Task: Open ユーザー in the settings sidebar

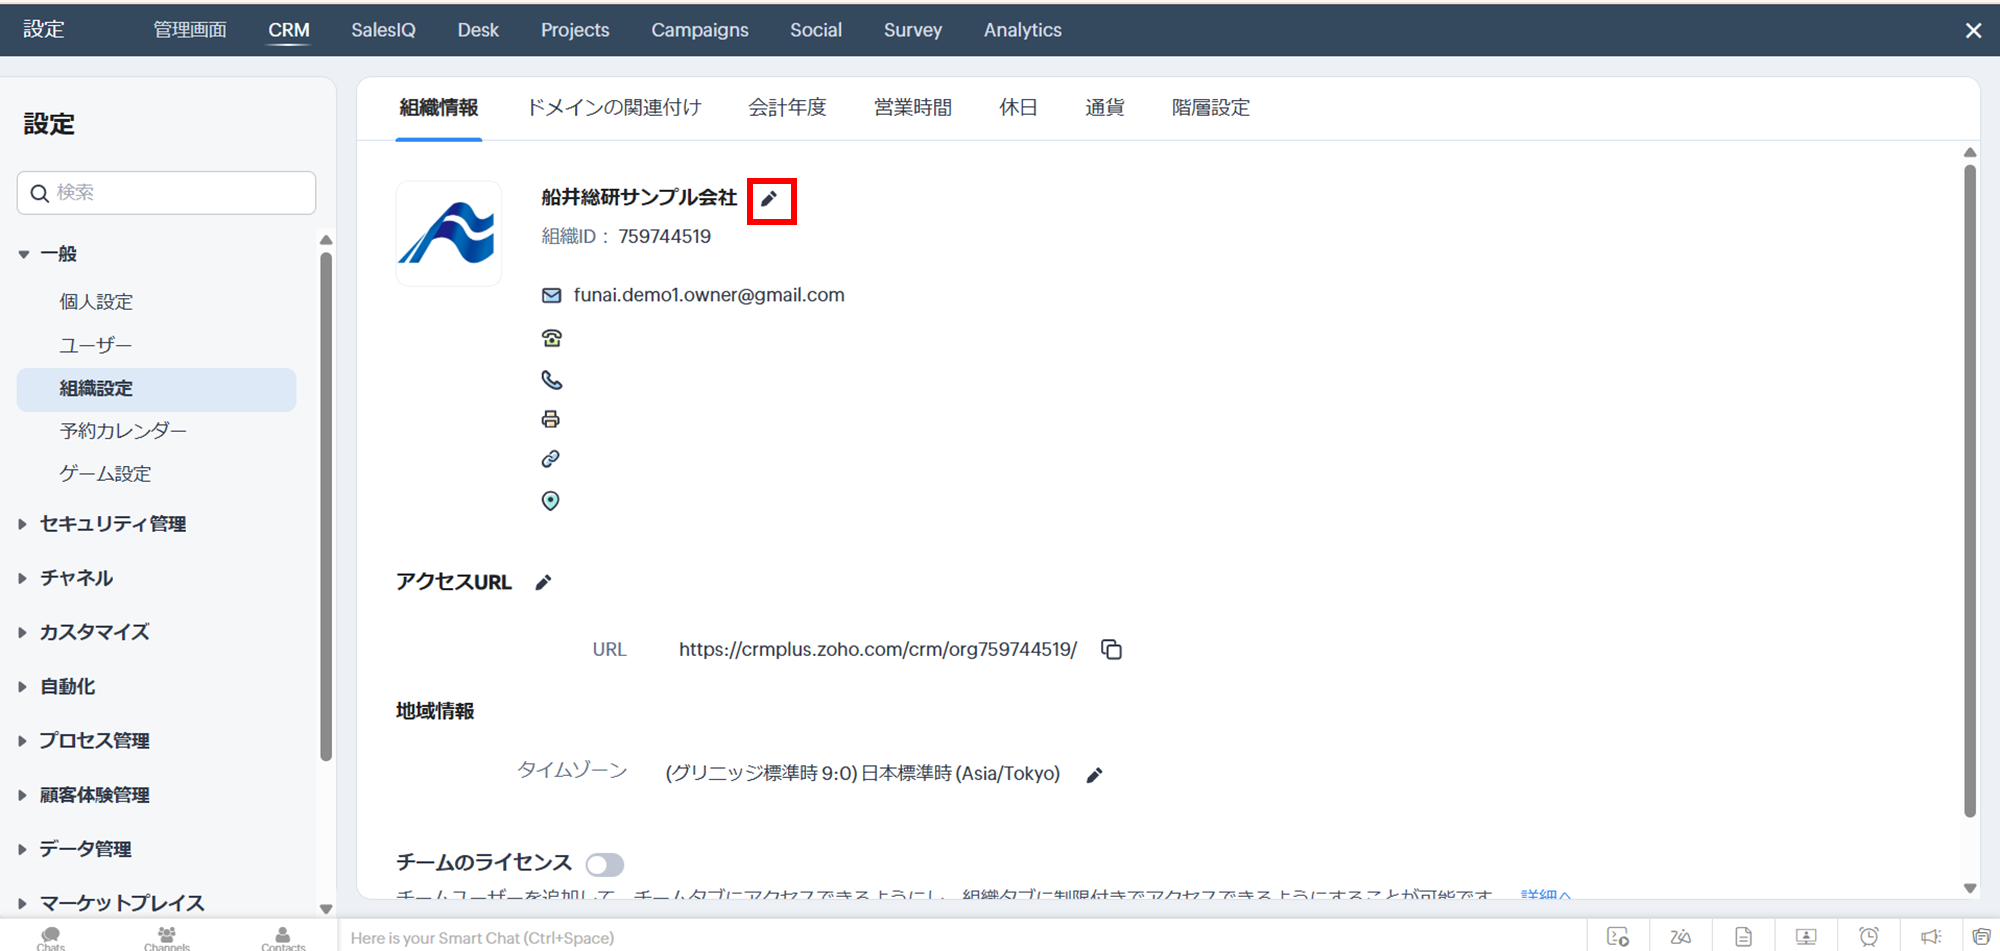Action: coord(96,346)
